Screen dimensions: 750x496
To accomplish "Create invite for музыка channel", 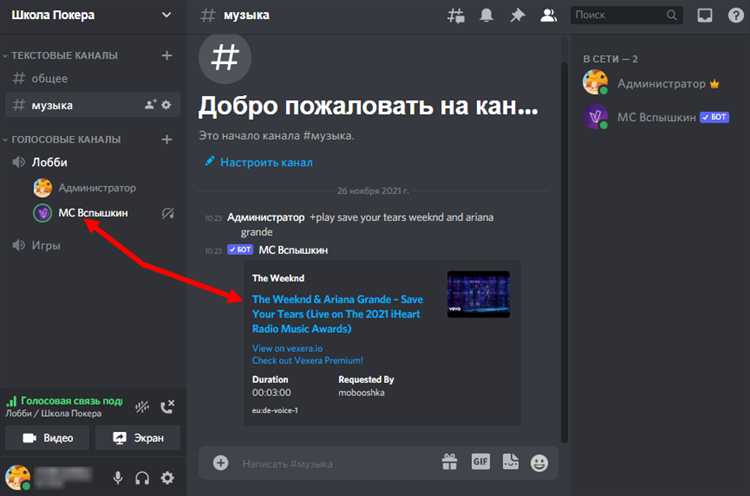I will pos(150,104).
